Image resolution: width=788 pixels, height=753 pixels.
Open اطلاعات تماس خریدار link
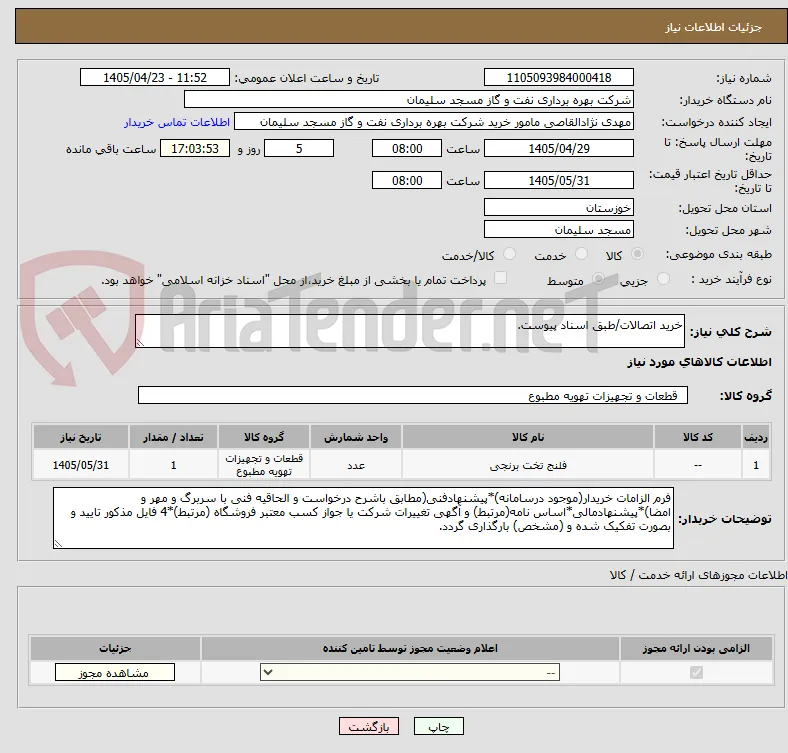tap(177, 122)
